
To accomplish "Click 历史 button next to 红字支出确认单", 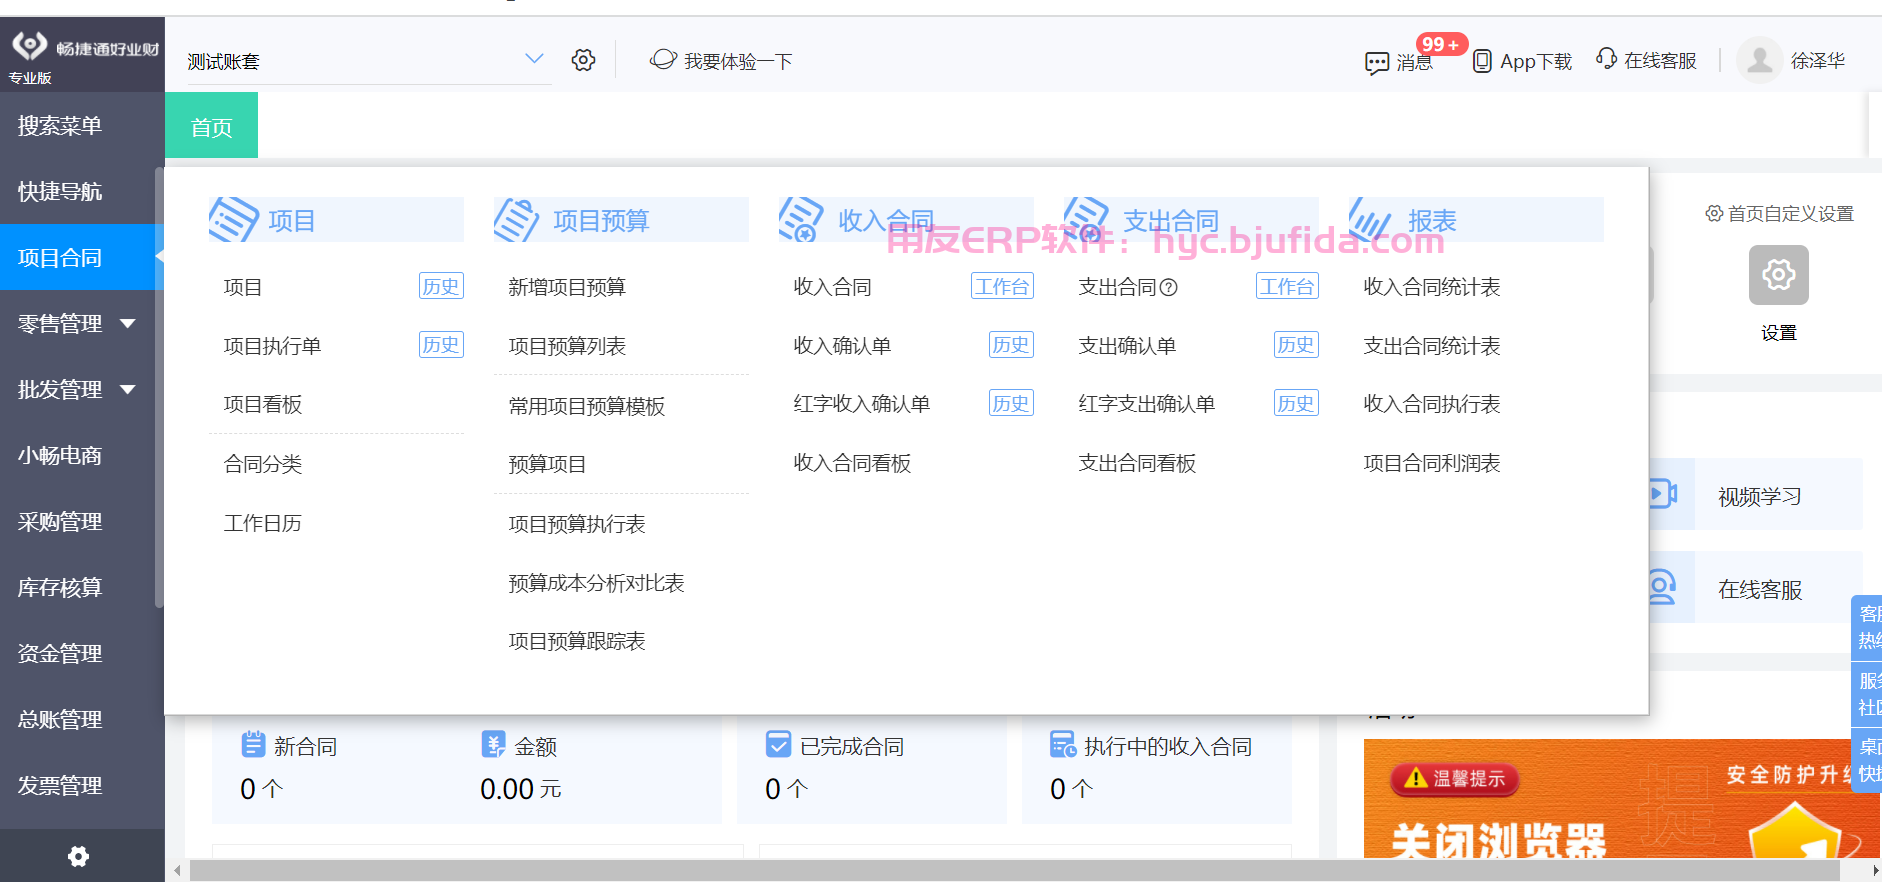I will pyautogui.click(x=1296, y=403).
